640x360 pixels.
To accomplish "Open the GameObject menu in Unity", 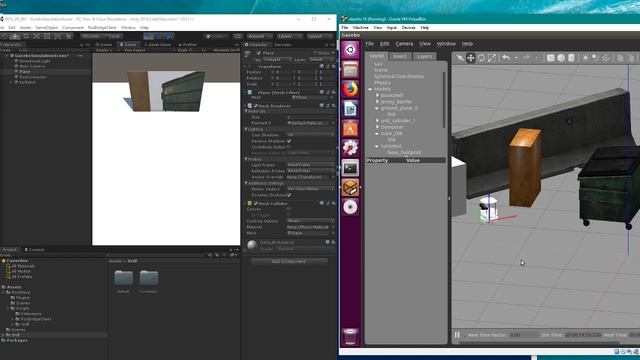I will pyautogui.click(x=47, y=27).
